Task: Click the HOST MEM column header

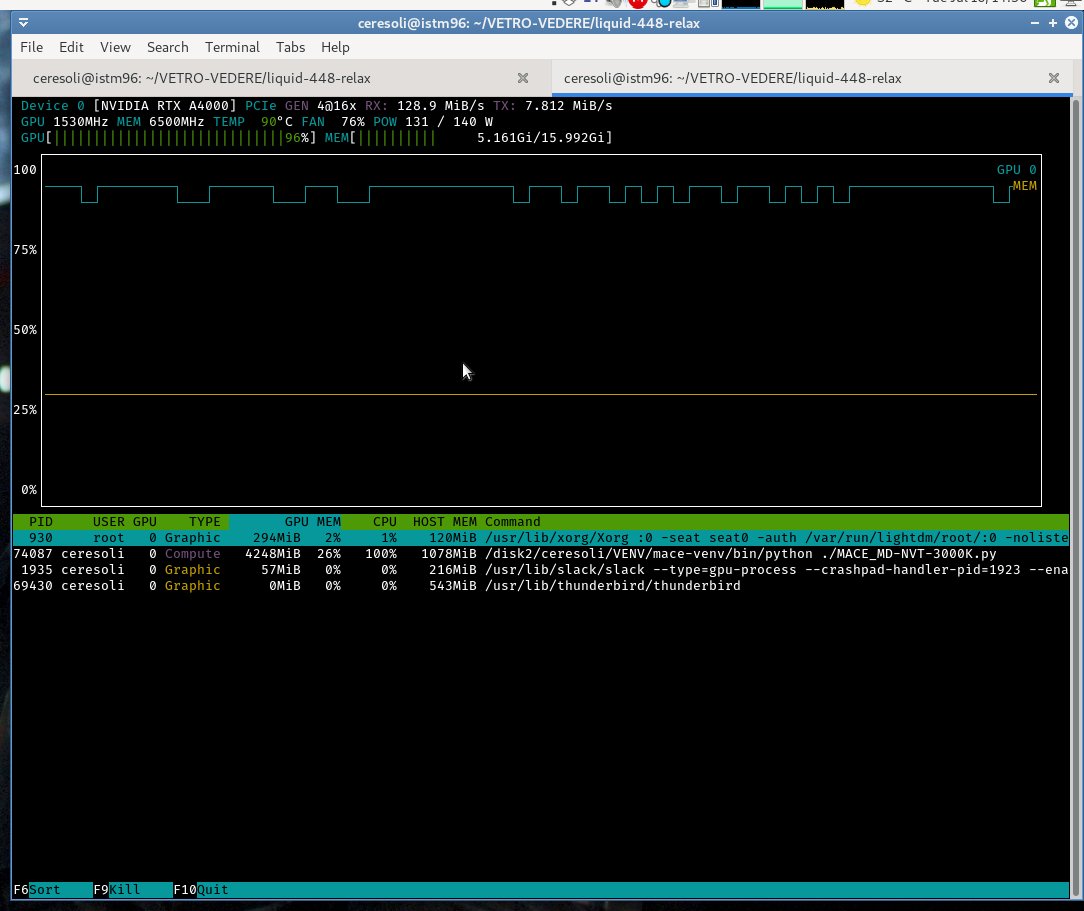Action: point(445,522)
